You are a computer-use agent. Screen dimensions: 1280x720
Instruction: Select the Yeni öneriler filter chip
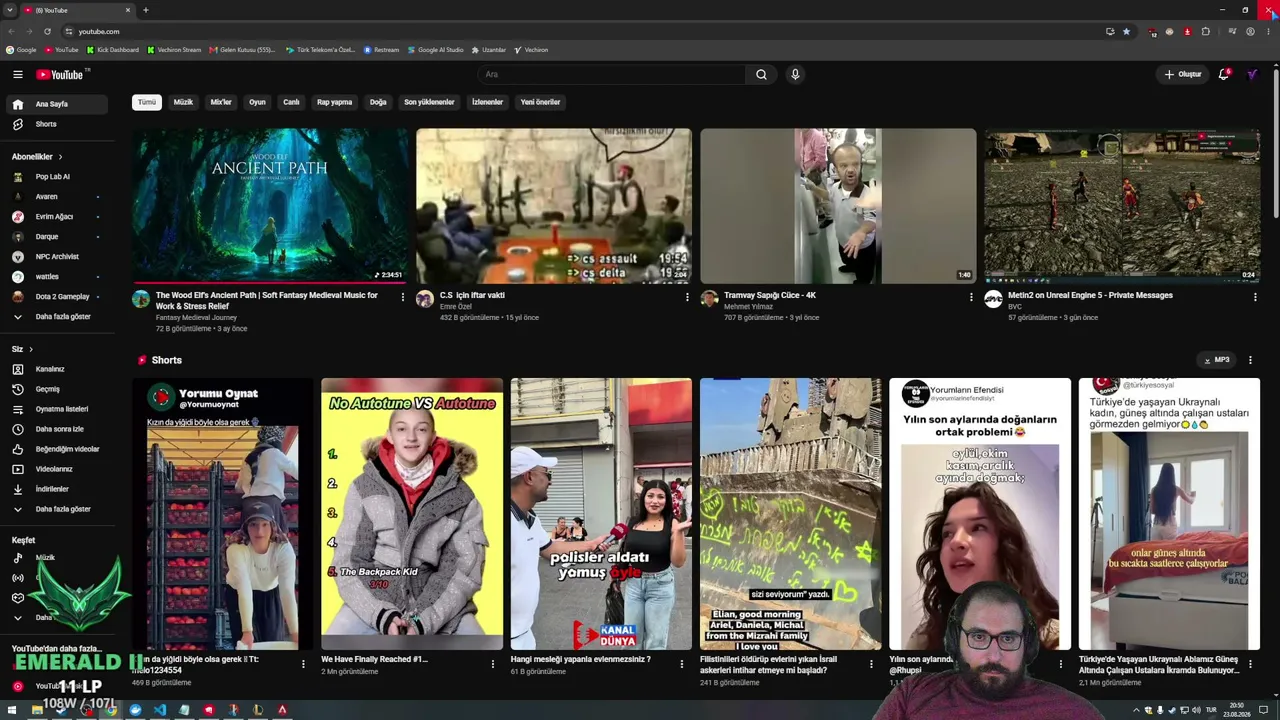(540, 102)
